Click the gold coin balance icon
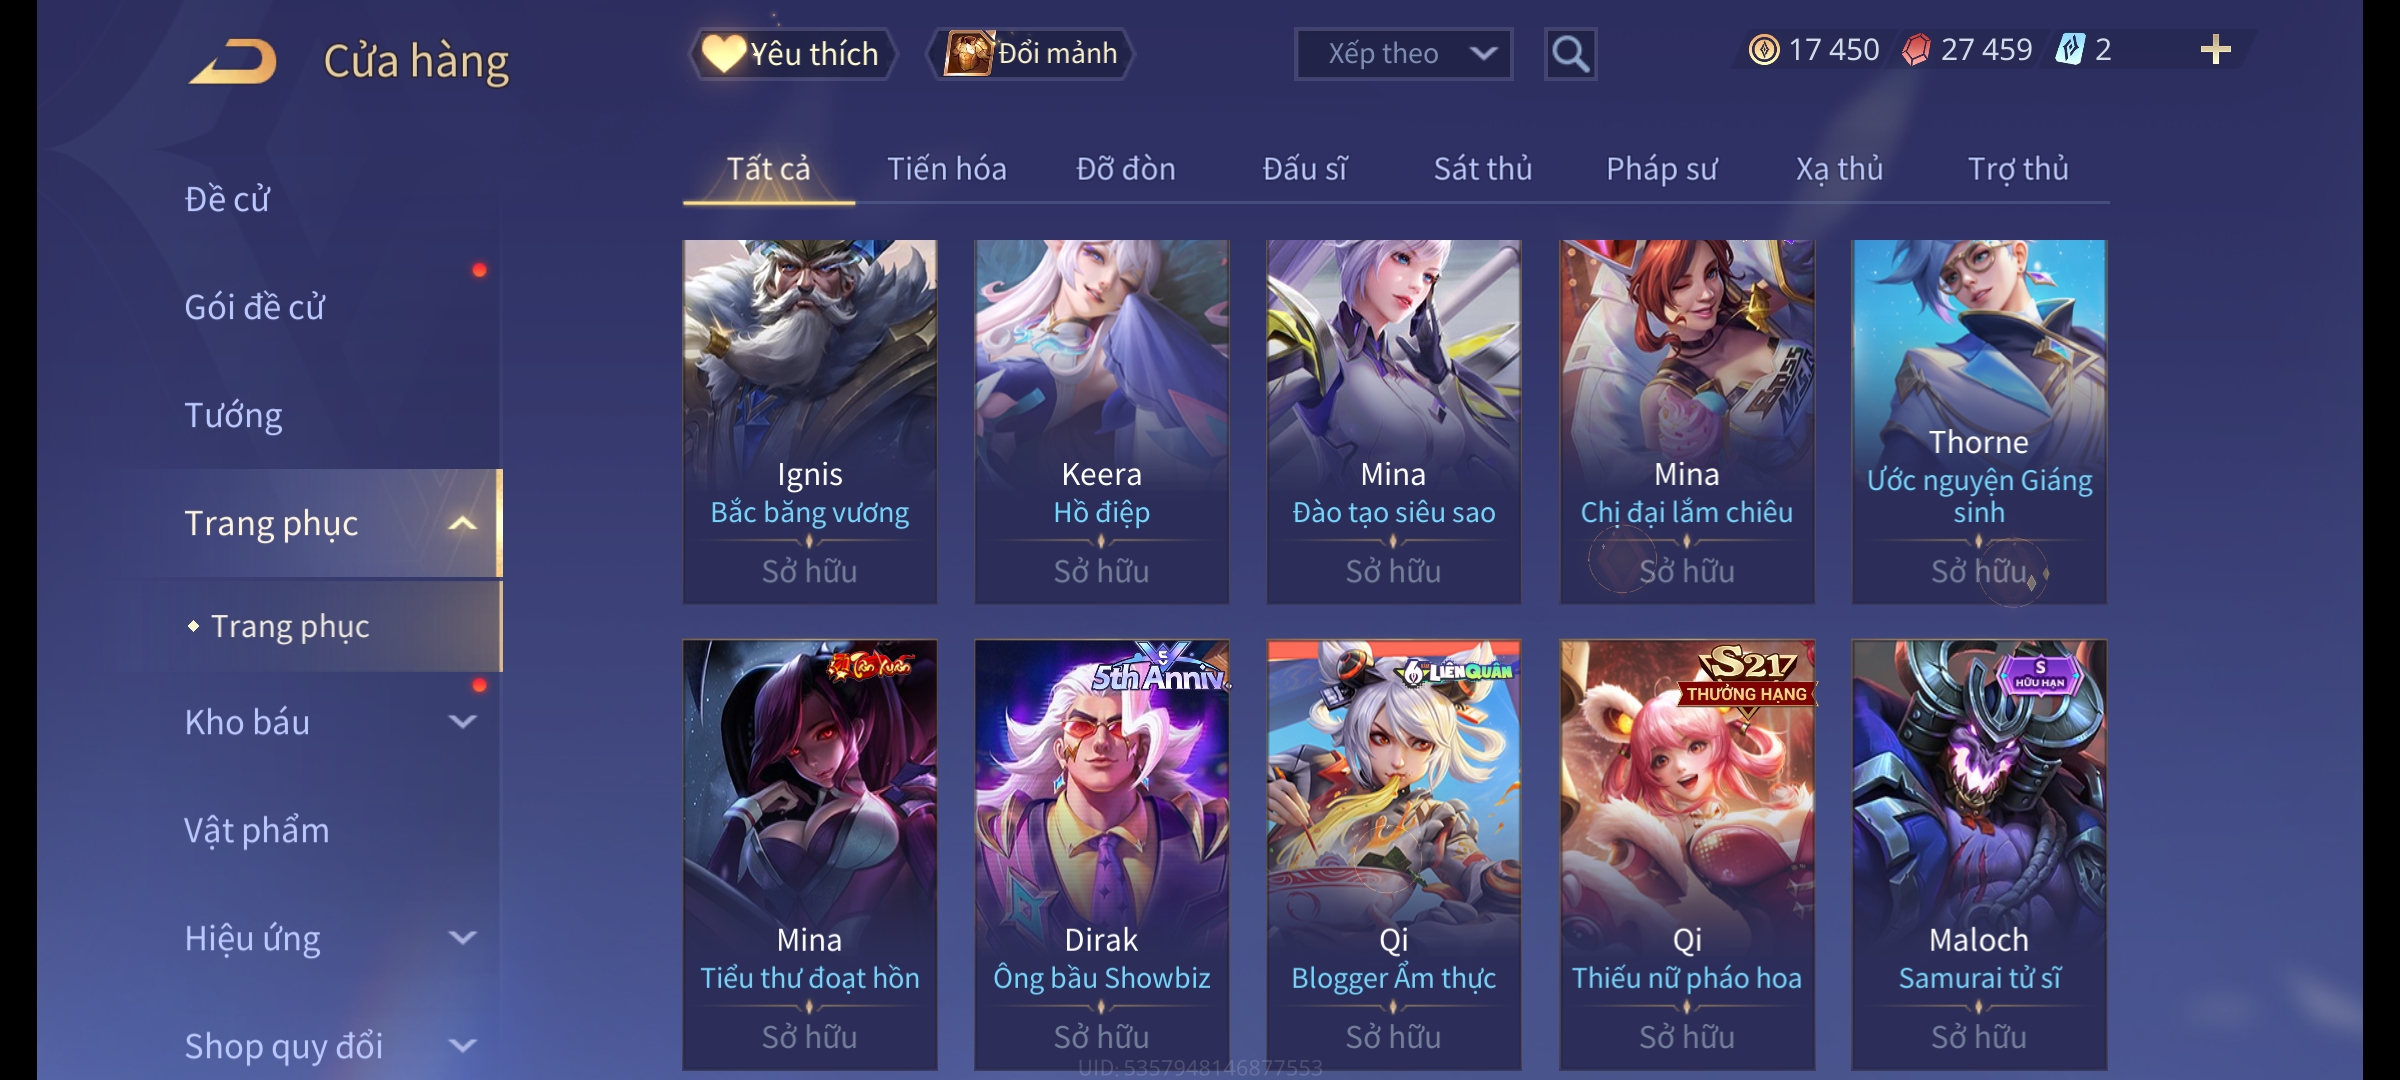The width and height of the screenshot is (2400, 1080). click(1764, 50)
